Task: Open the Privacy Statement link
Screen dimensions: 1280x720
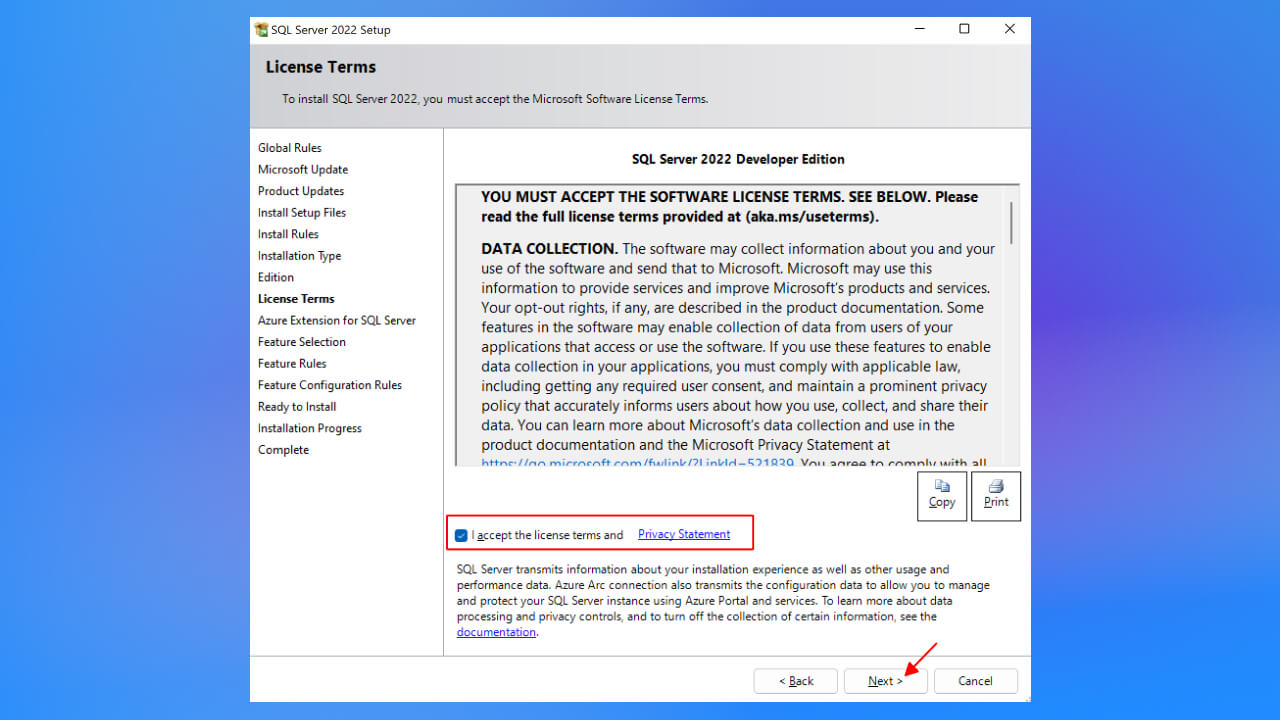Action: click(x=684, y=534)
